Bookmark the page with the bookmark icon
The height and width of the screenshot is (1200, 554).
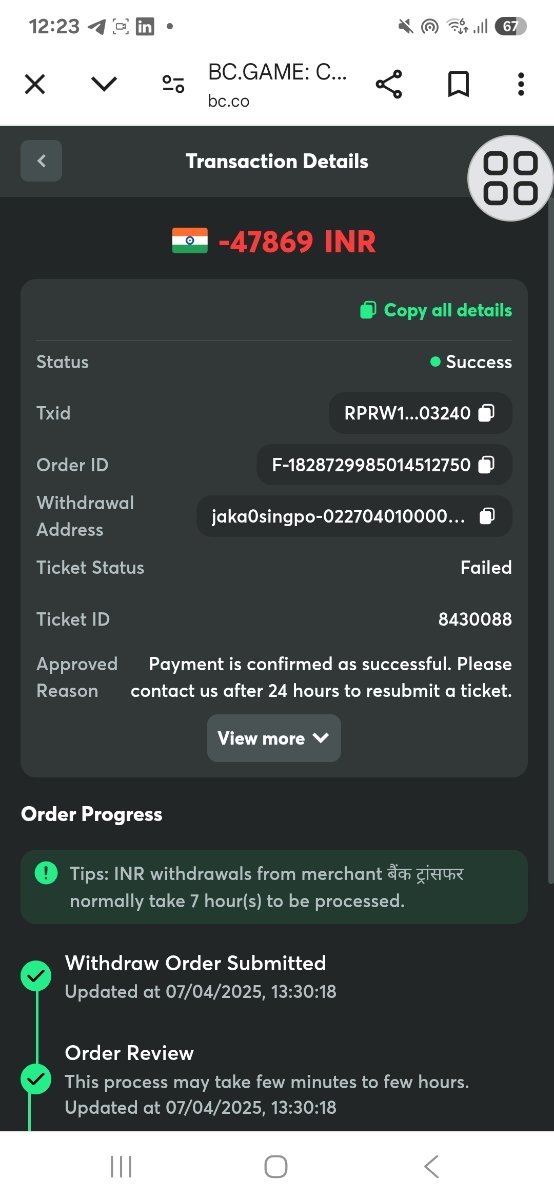[458, 84]
